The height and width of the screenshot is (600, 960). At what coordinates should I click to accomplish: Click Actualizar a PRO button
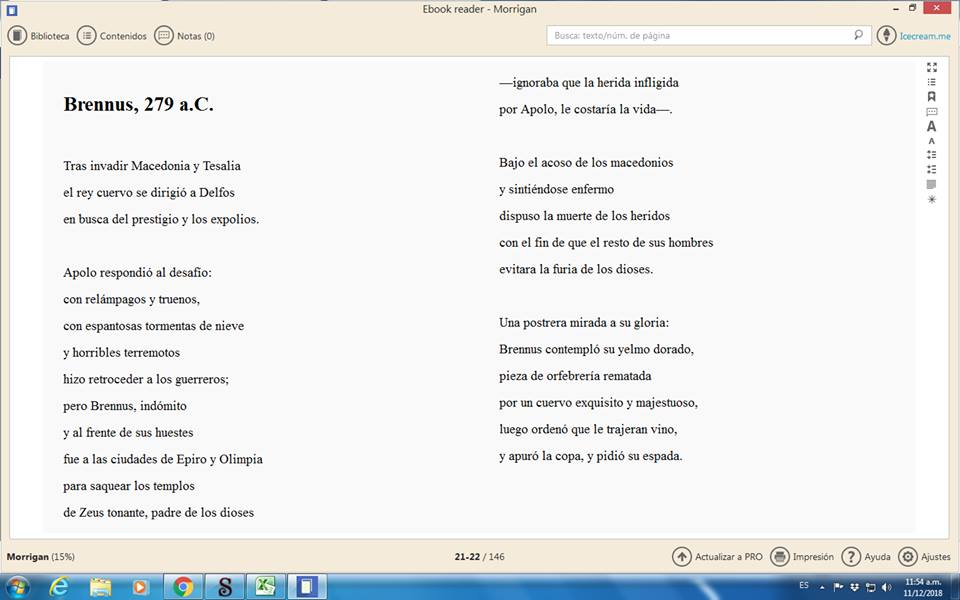click(x=717, y=557)
